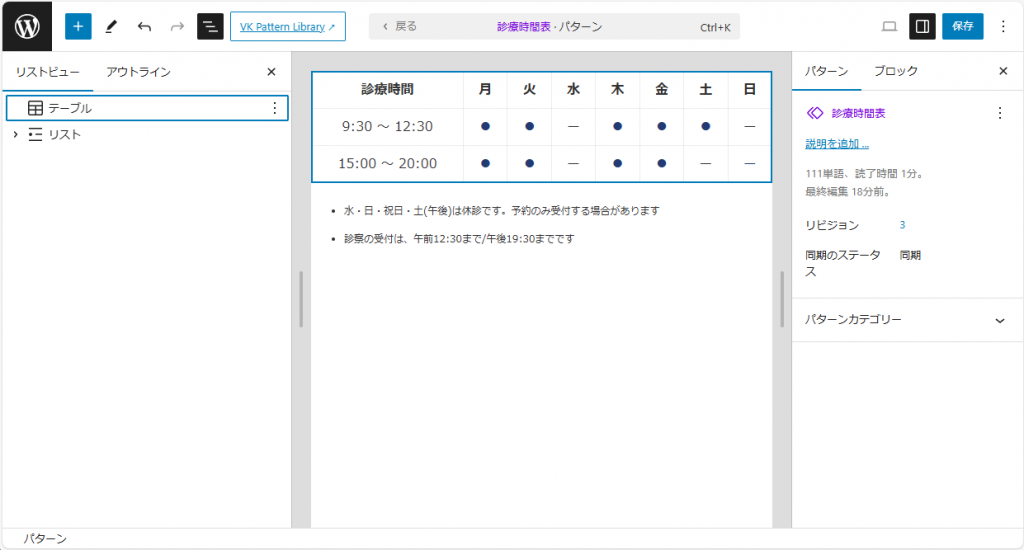
Task: Open the VK Pattern Library link
Action: pyautogui.click(x=287, y=27)
